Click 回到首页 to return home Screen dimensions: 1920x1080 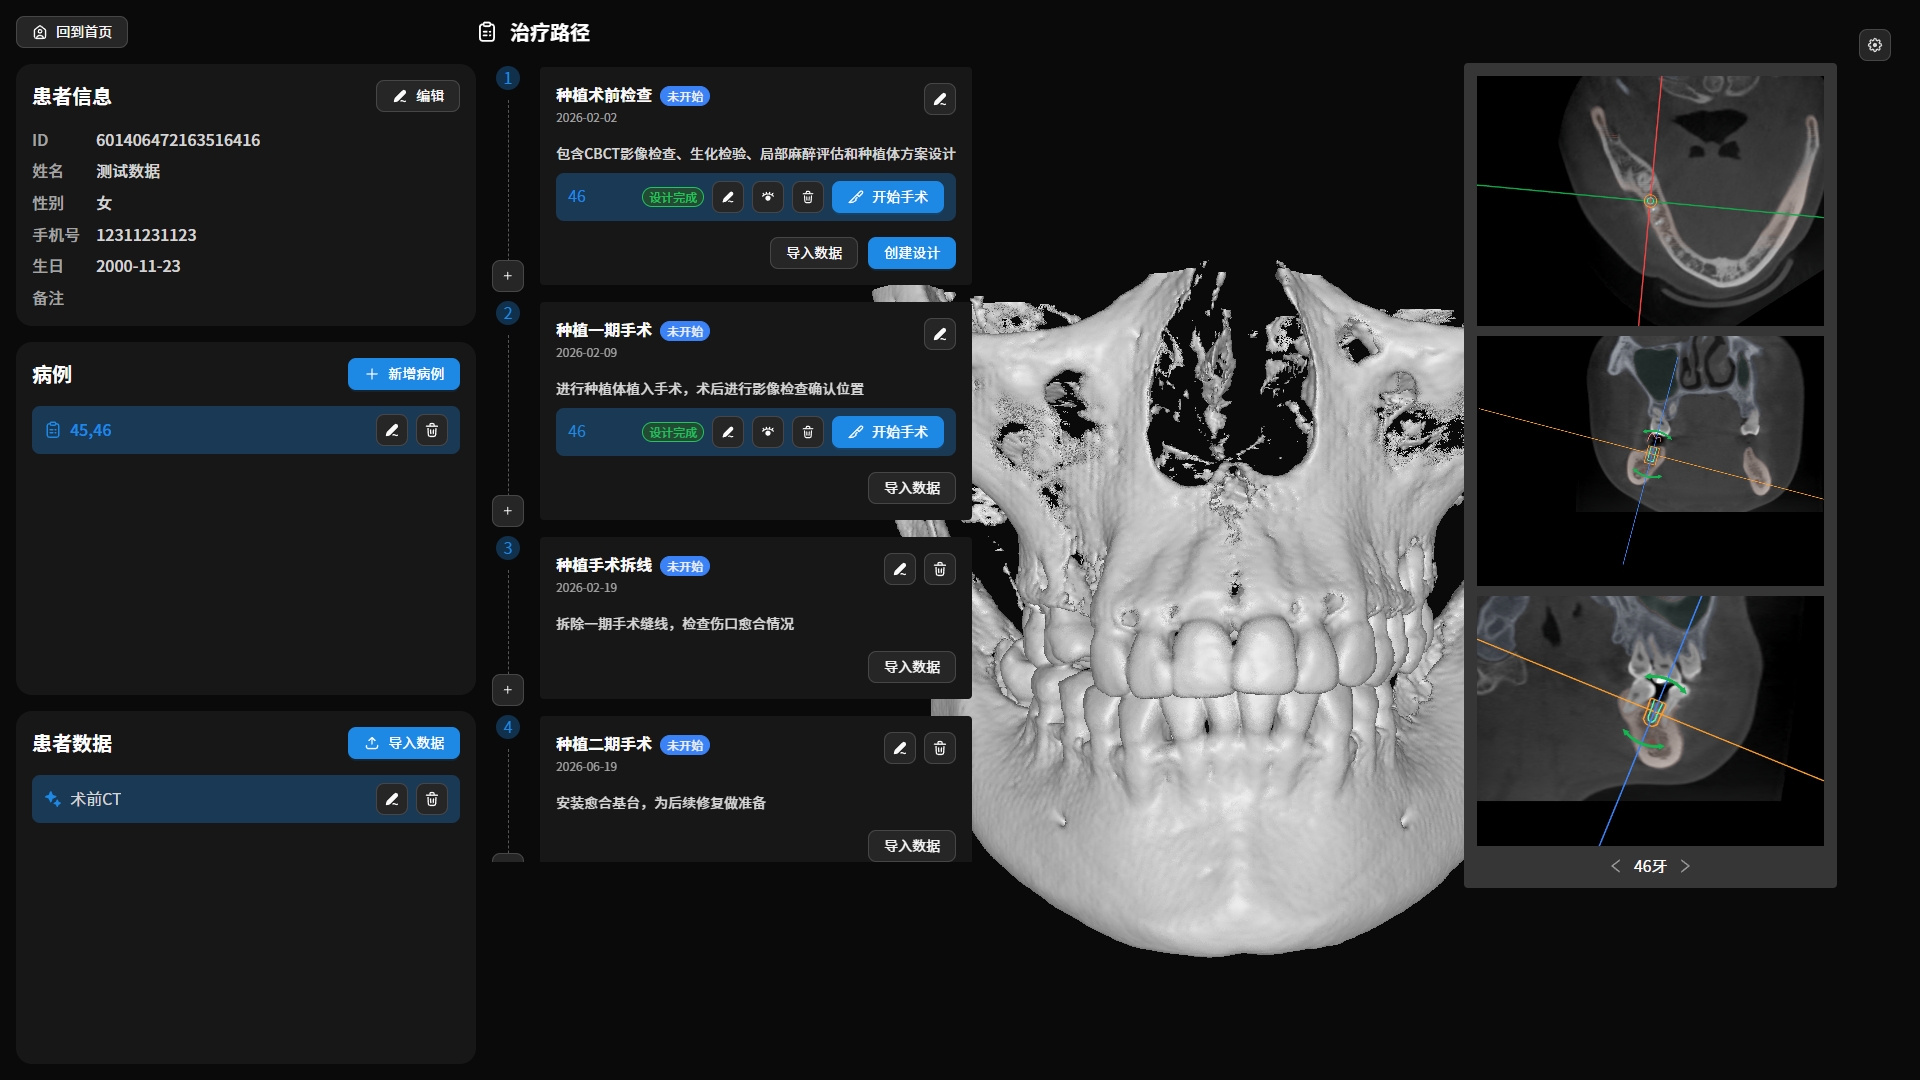(72, 32)
